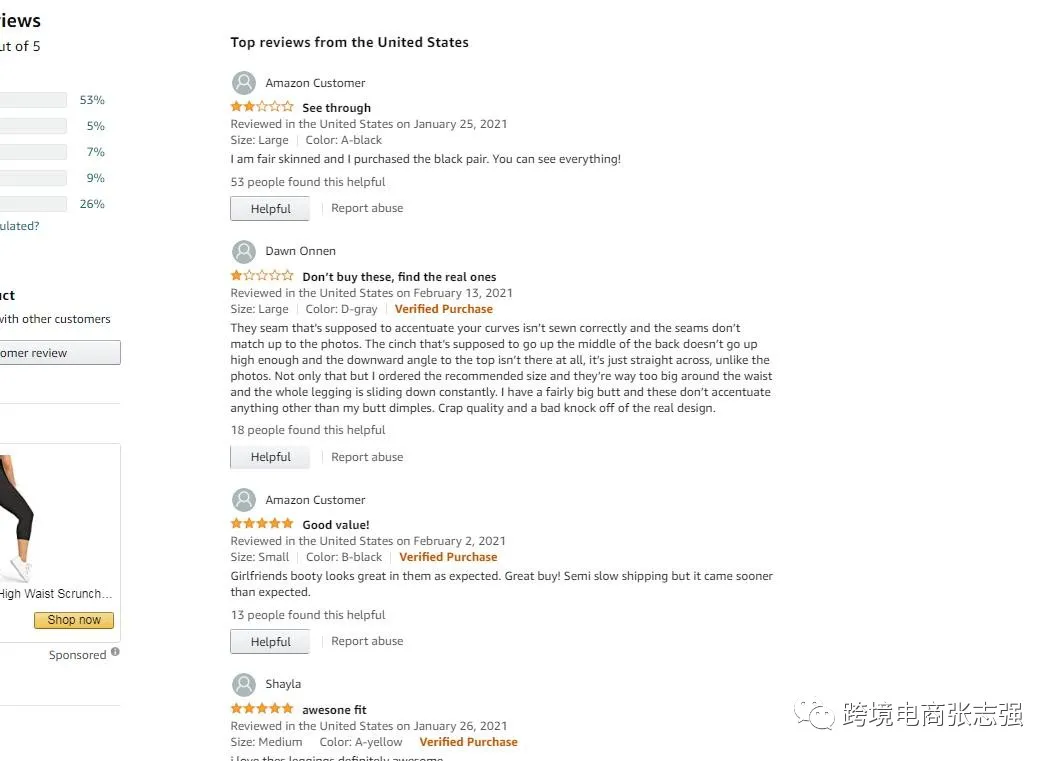Open the sponsored leggings product image
The width and height of the screenshot is (1058, 761).
pos(20,515)
